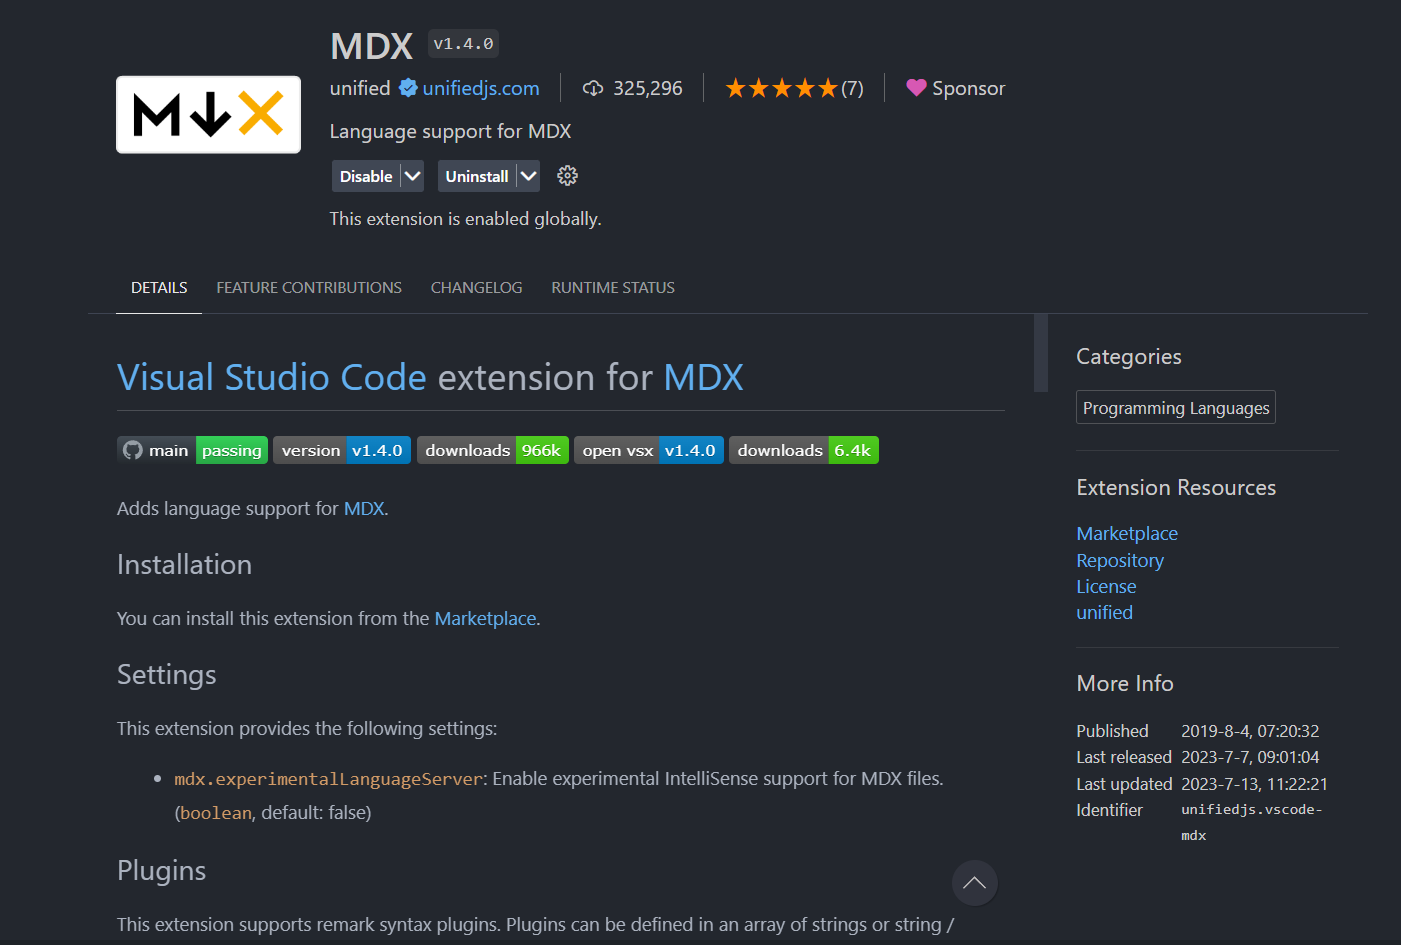Open the MDX link in description sentence
The width and height of the screenshot is (1401, 945).
364,508
